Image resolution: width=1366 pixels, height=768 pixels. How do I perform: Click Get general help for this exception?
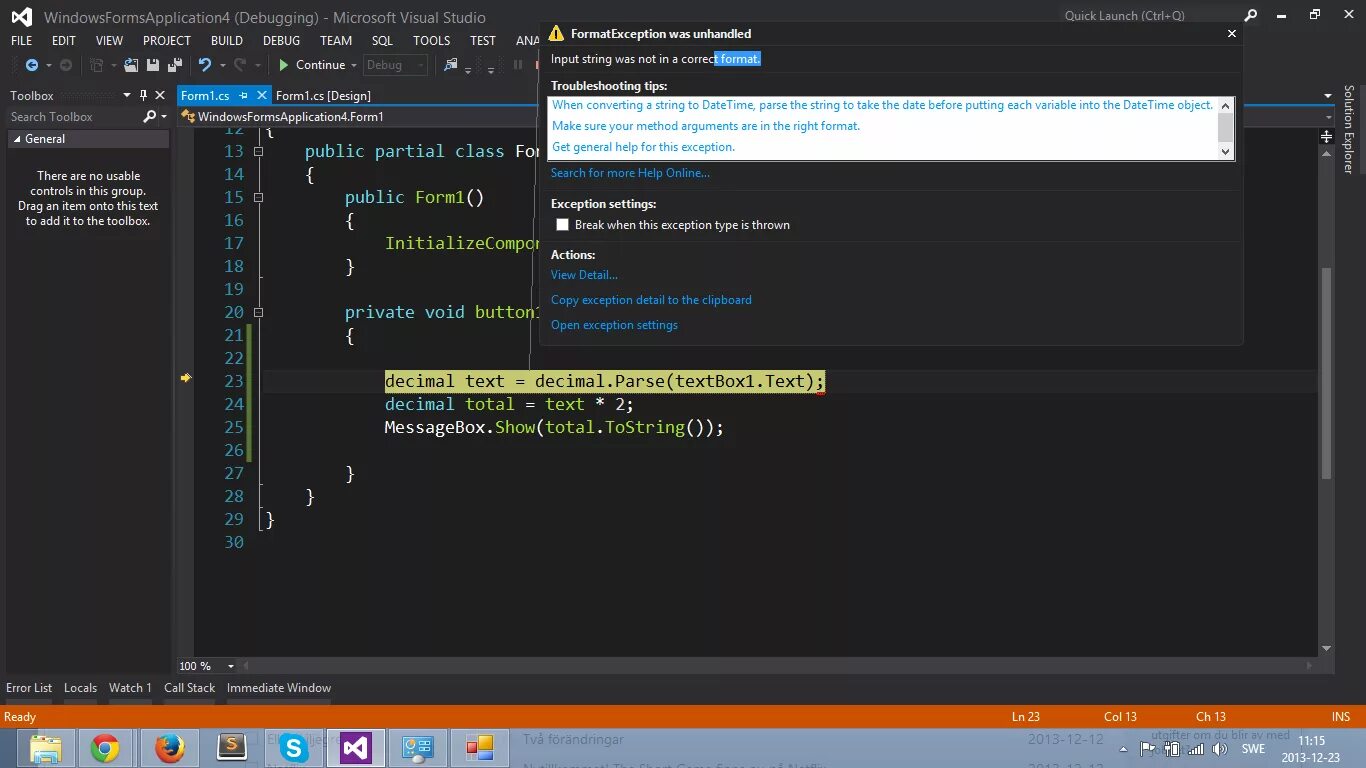(643, 147)
